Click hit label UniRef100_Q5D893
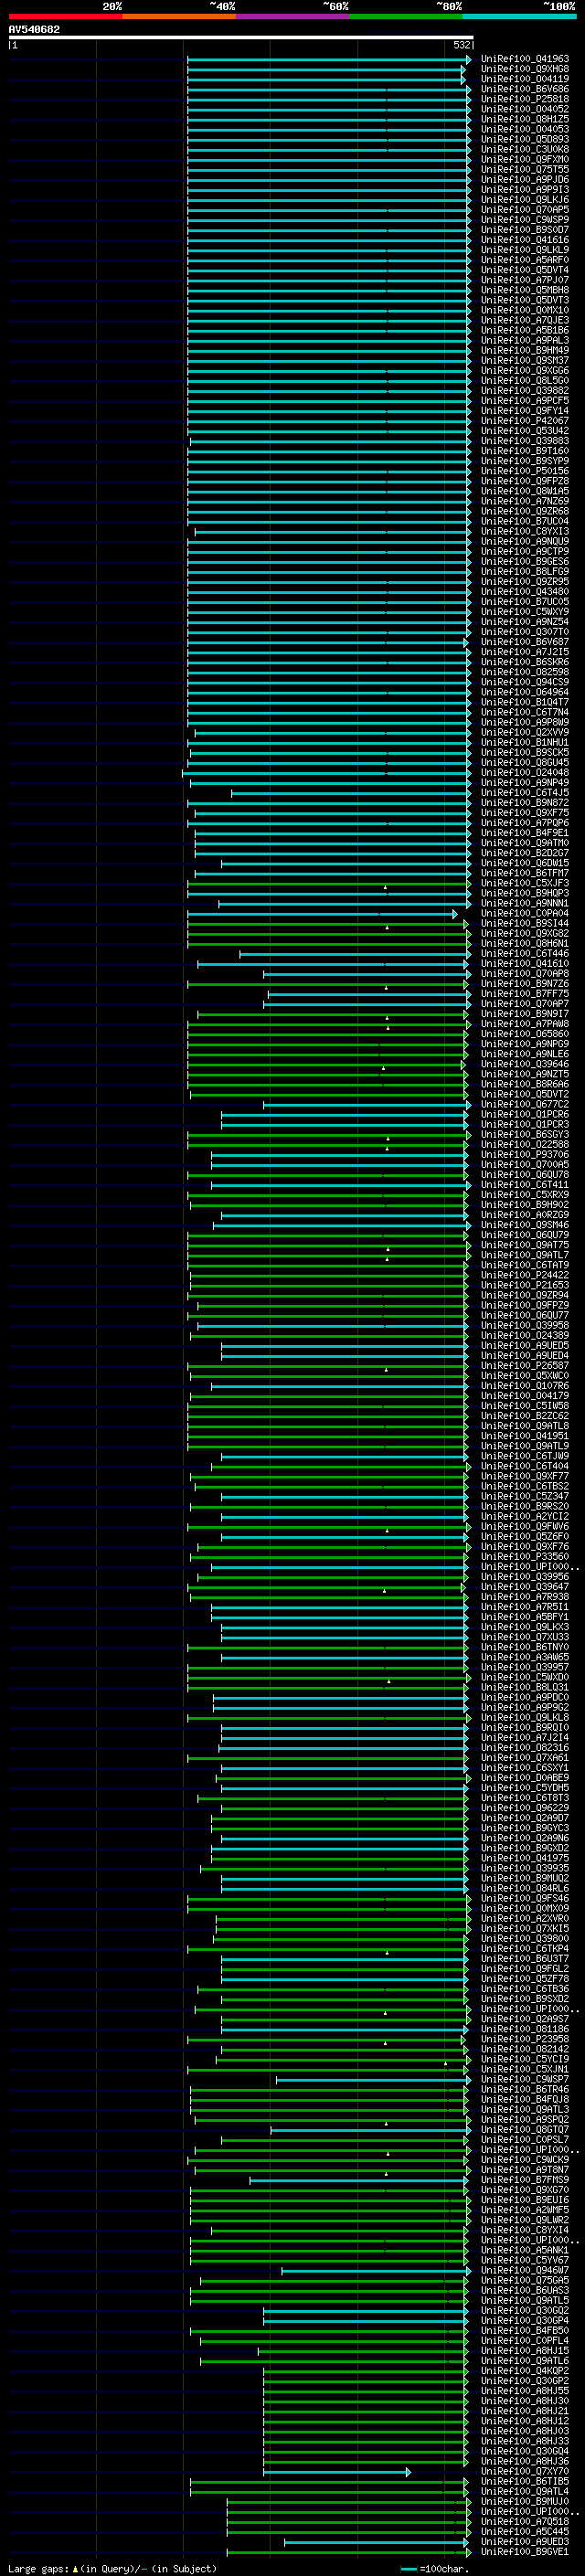Image resolution: width=585 pixels, height=2576 pixels. click(x=525, y=139)
